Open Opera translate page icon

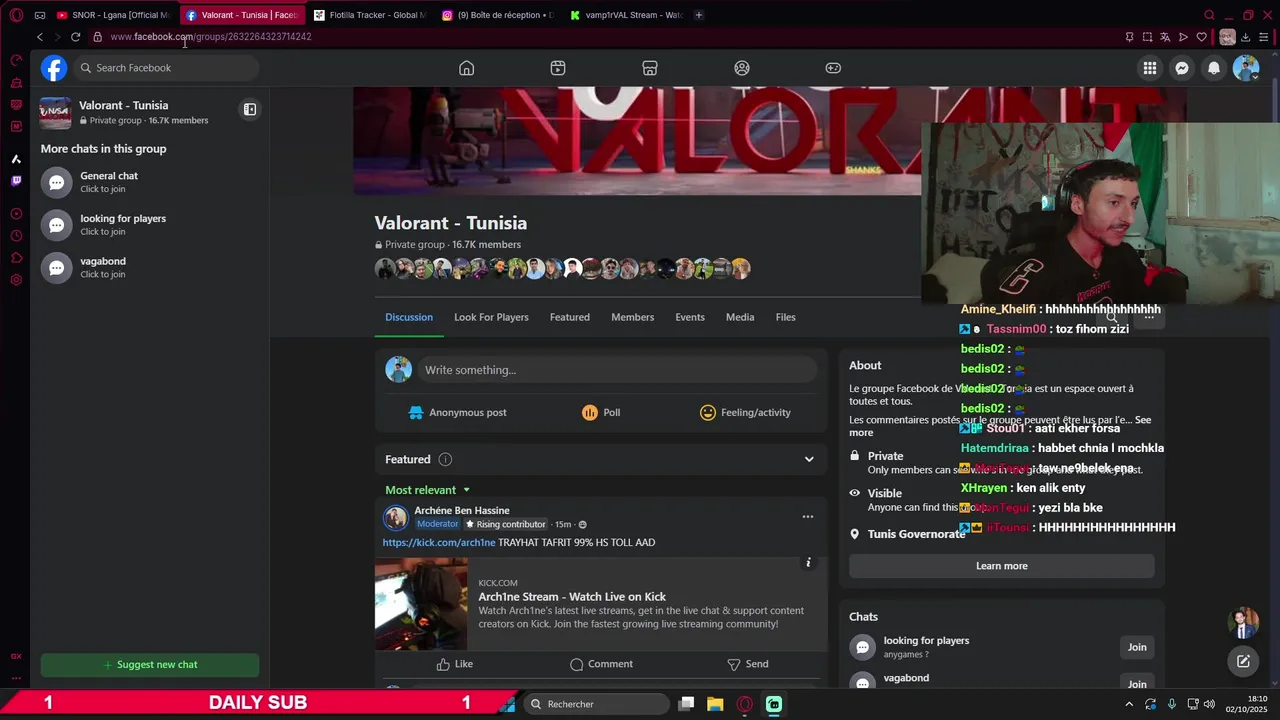pos(1165,37)
